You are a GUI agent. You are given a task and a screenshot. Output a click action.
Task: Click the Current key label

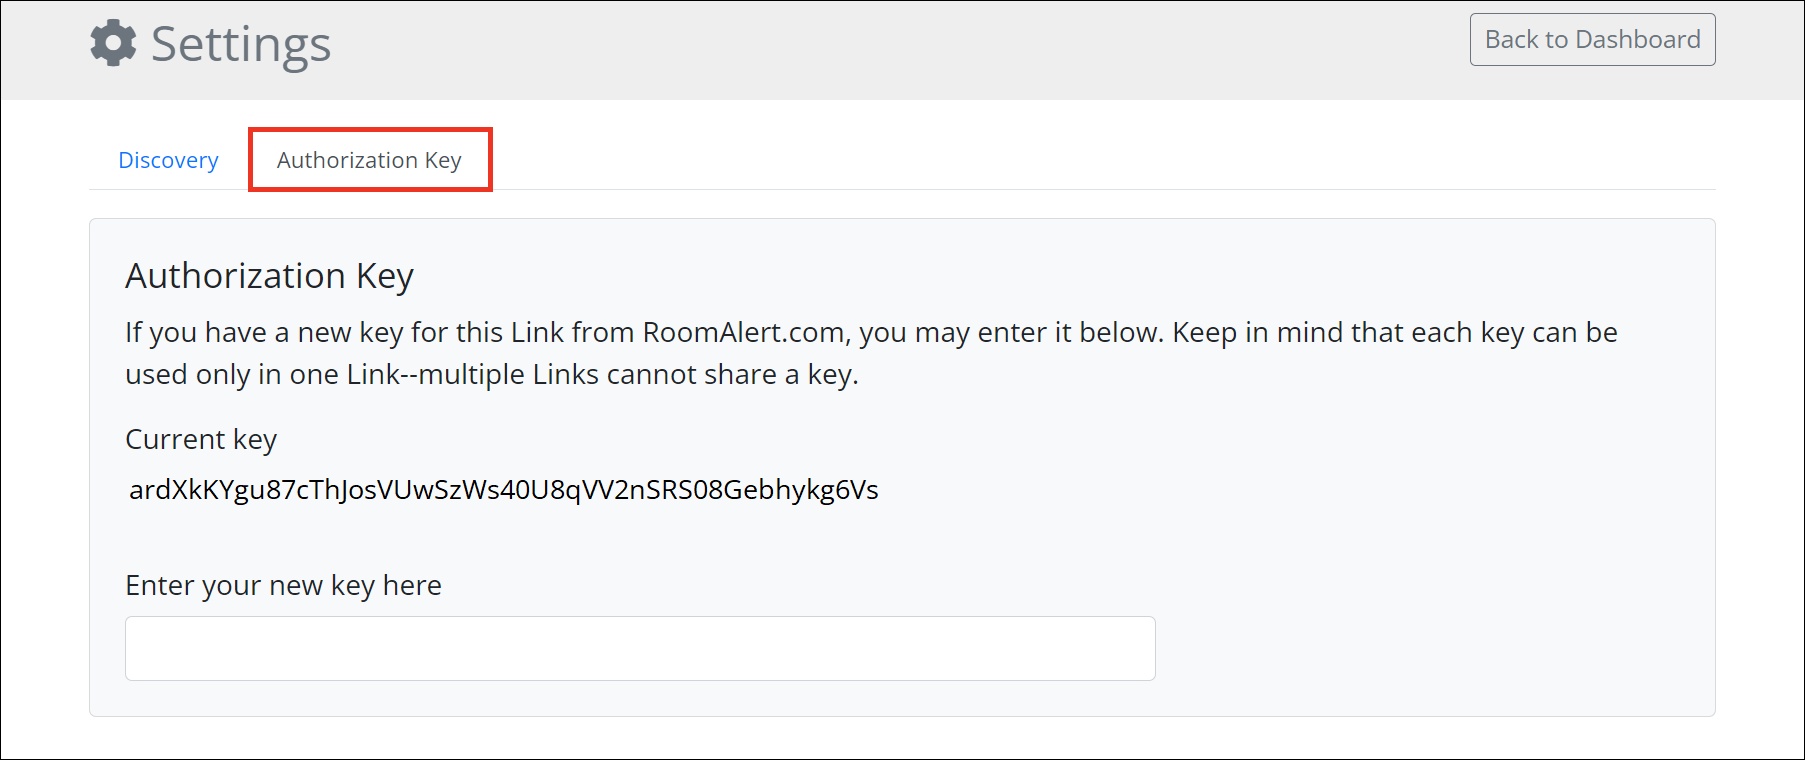(x=201, y=440)
